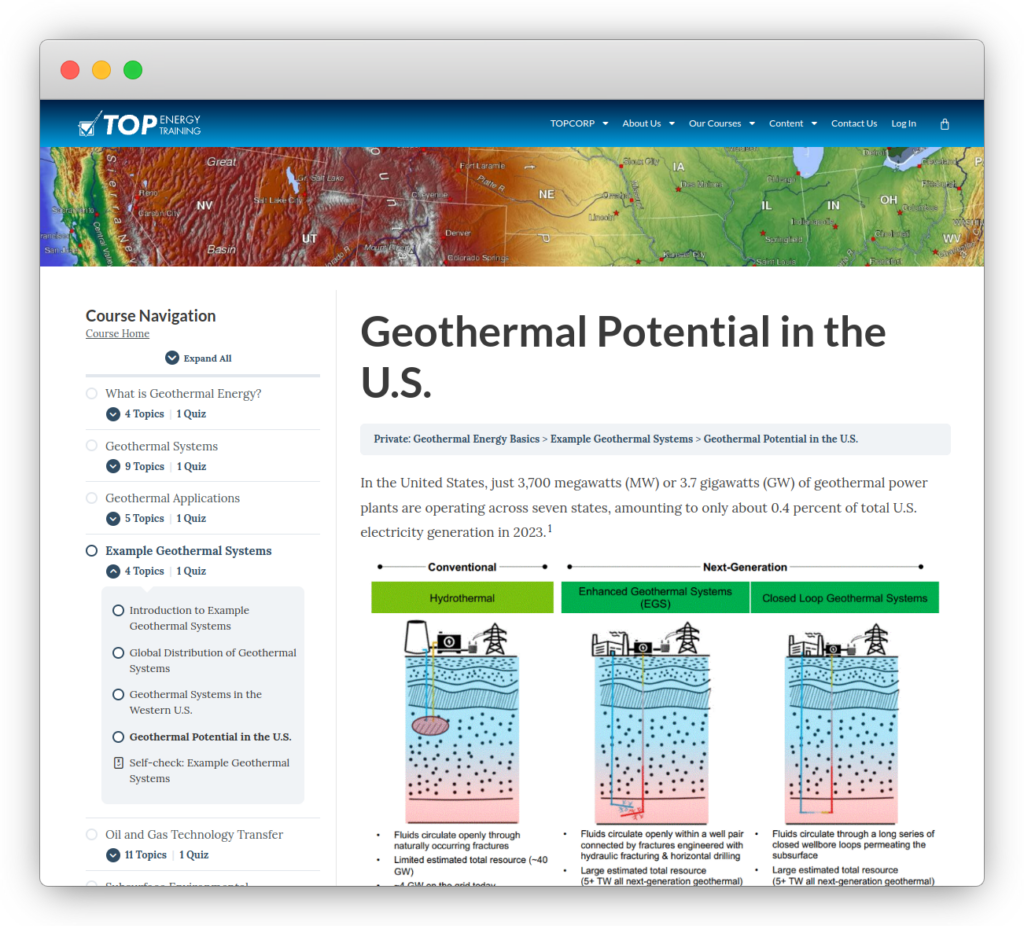1024x926 pixels.
Task: Click the Private: Geothermal Energy Basics breadcrumb
Action: click(x=456, y=439)
